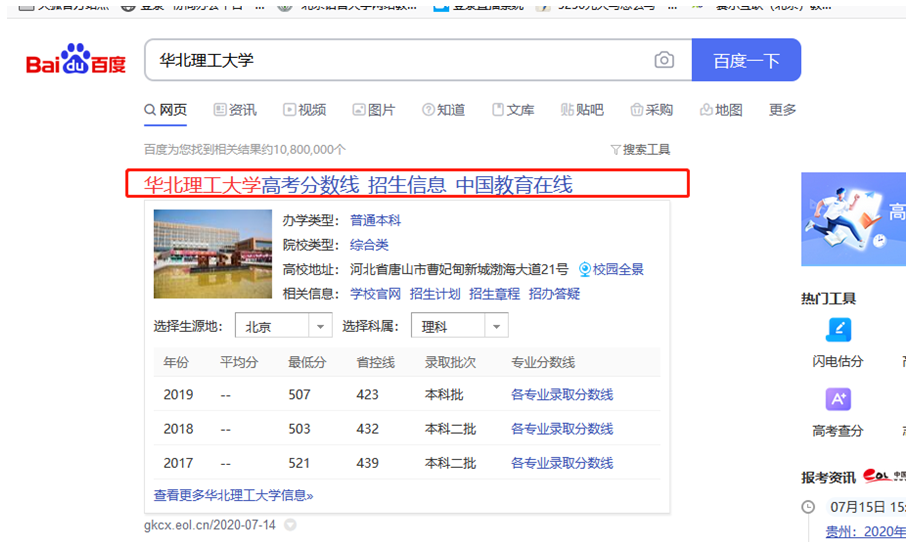Switch to the 视频 tab
The width and height of the screenshot is (910, 542).
coord(305,110)
